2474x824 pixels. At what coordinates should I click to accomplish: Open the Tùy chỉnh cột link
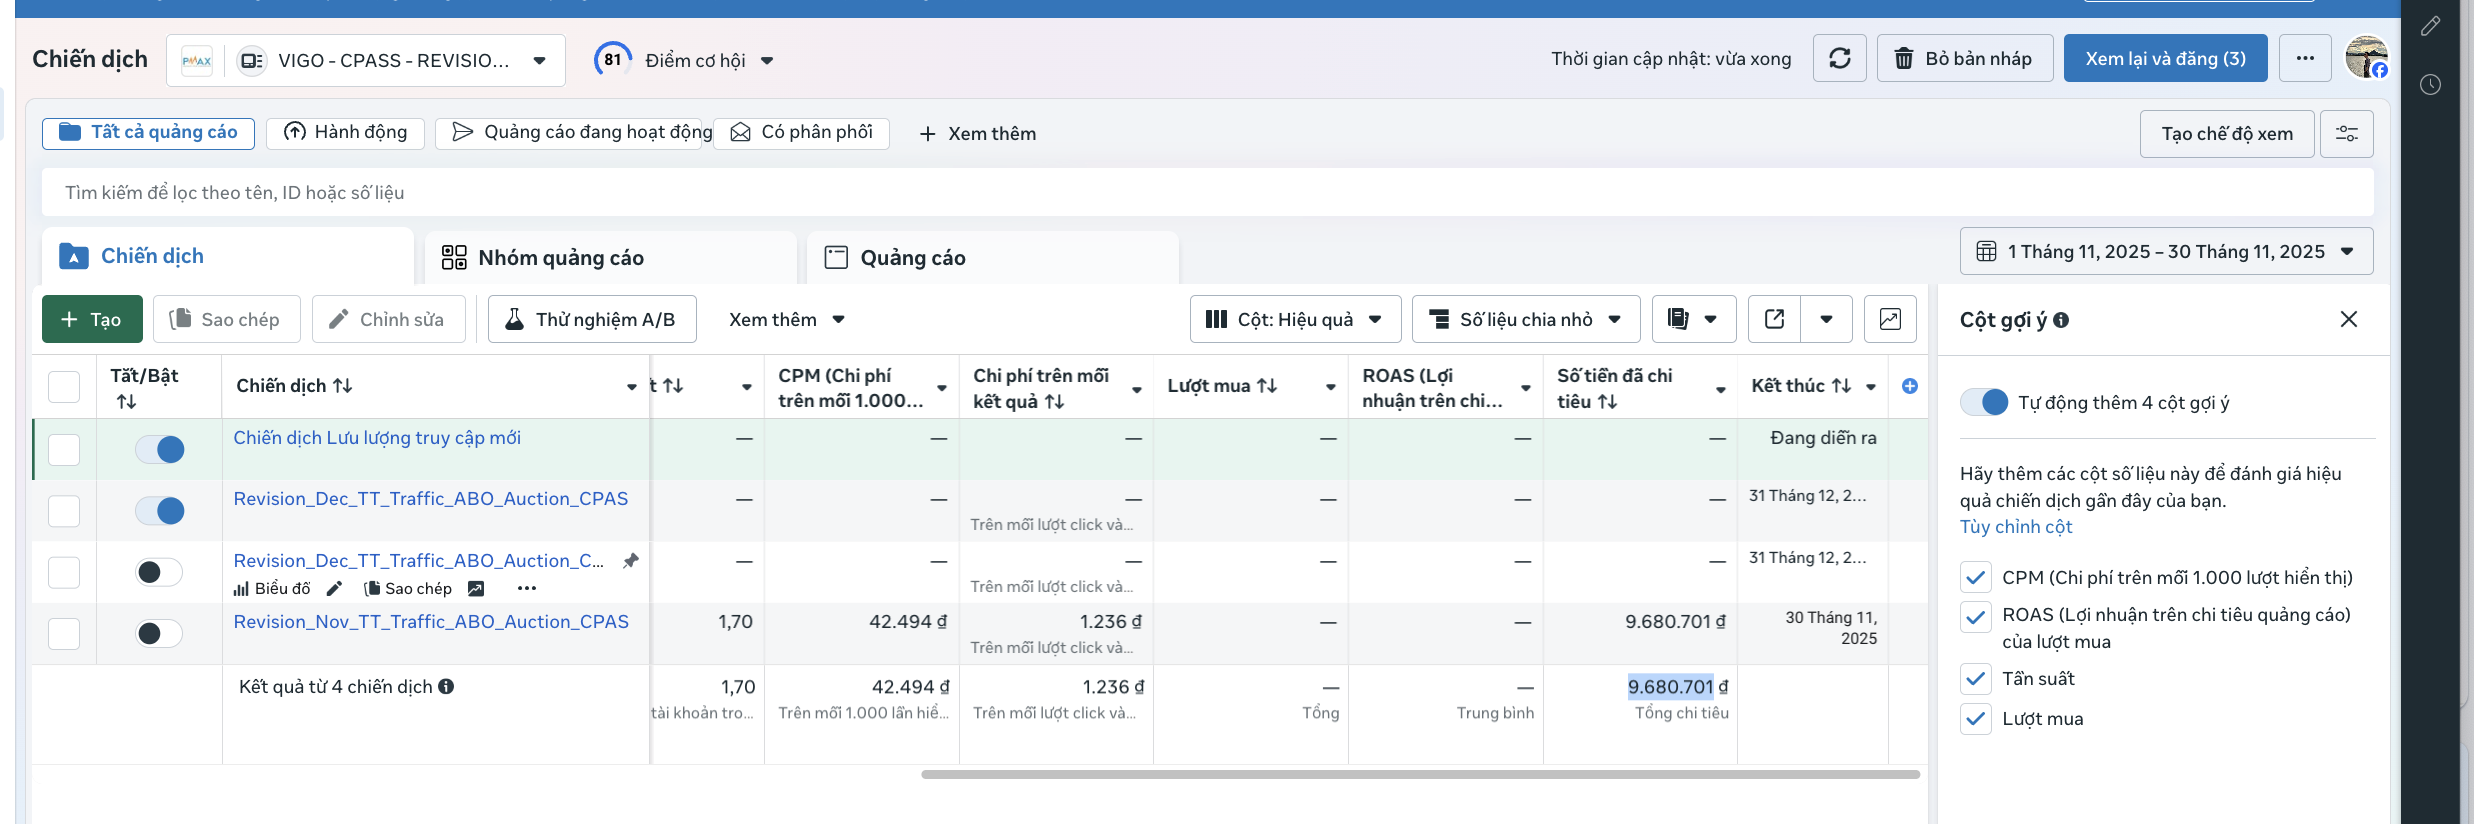2015,527
